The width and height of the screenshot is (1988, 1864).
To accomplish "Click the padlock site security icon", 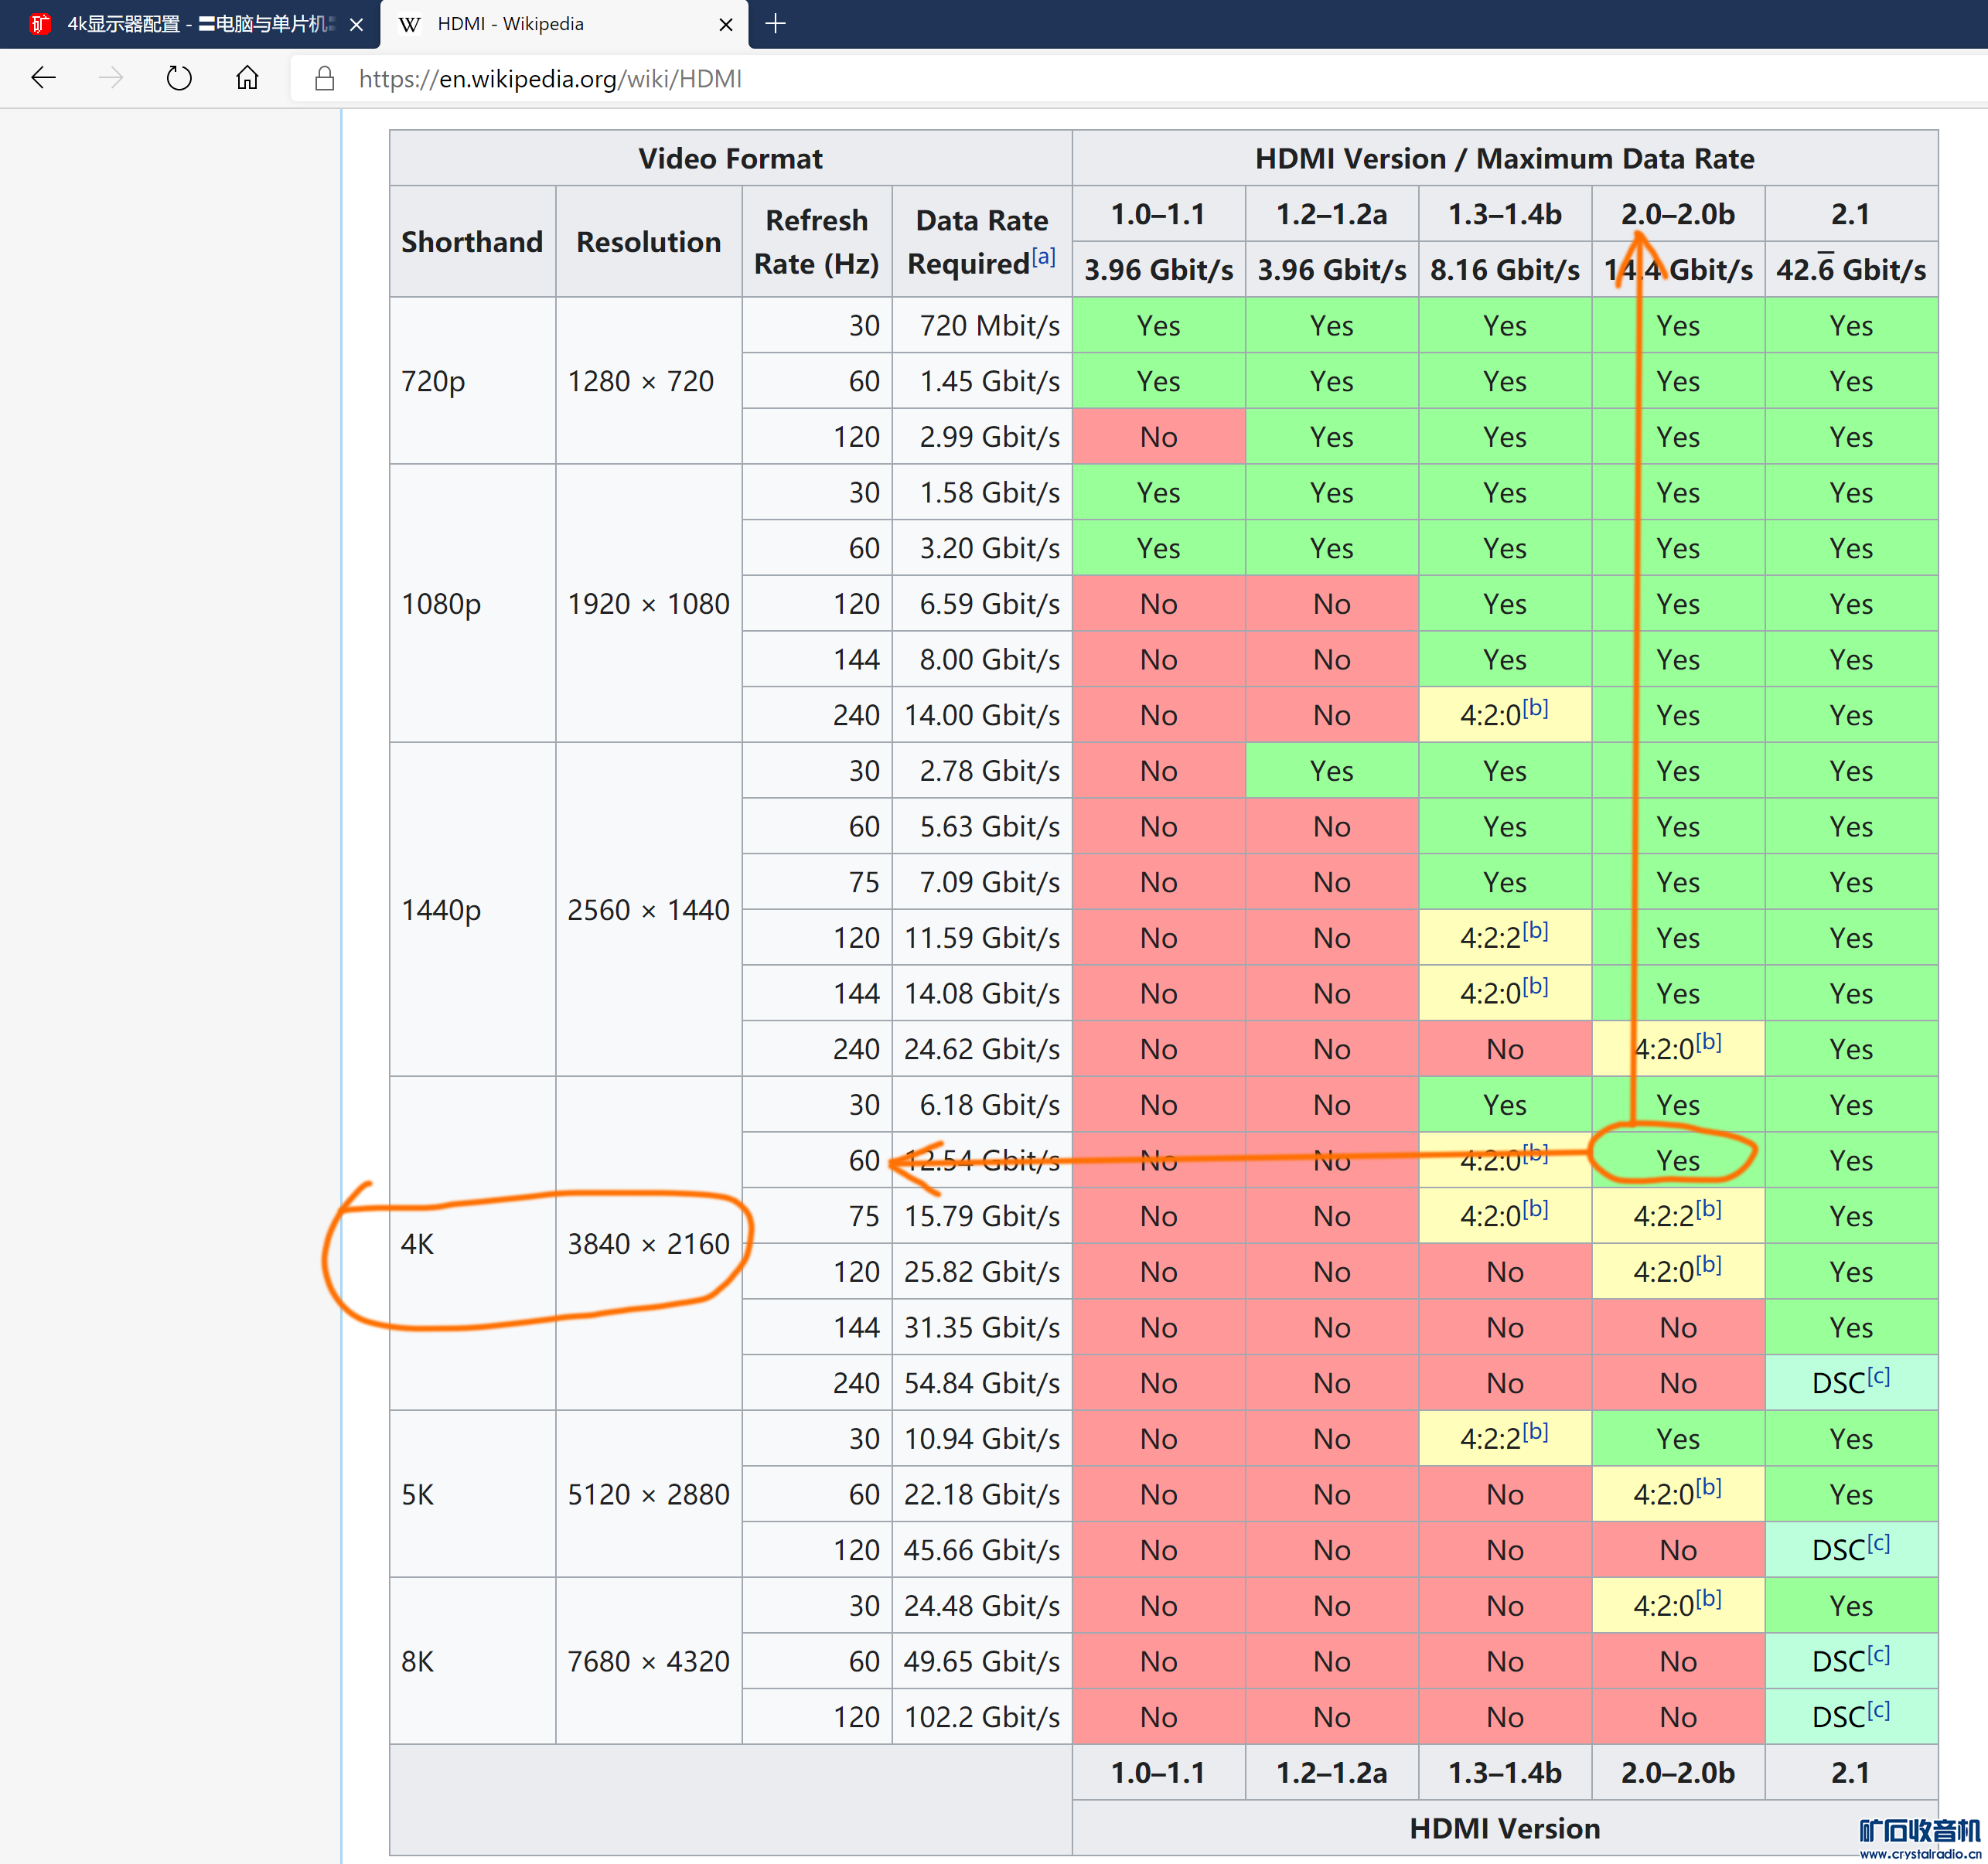I will coord(324,79).
